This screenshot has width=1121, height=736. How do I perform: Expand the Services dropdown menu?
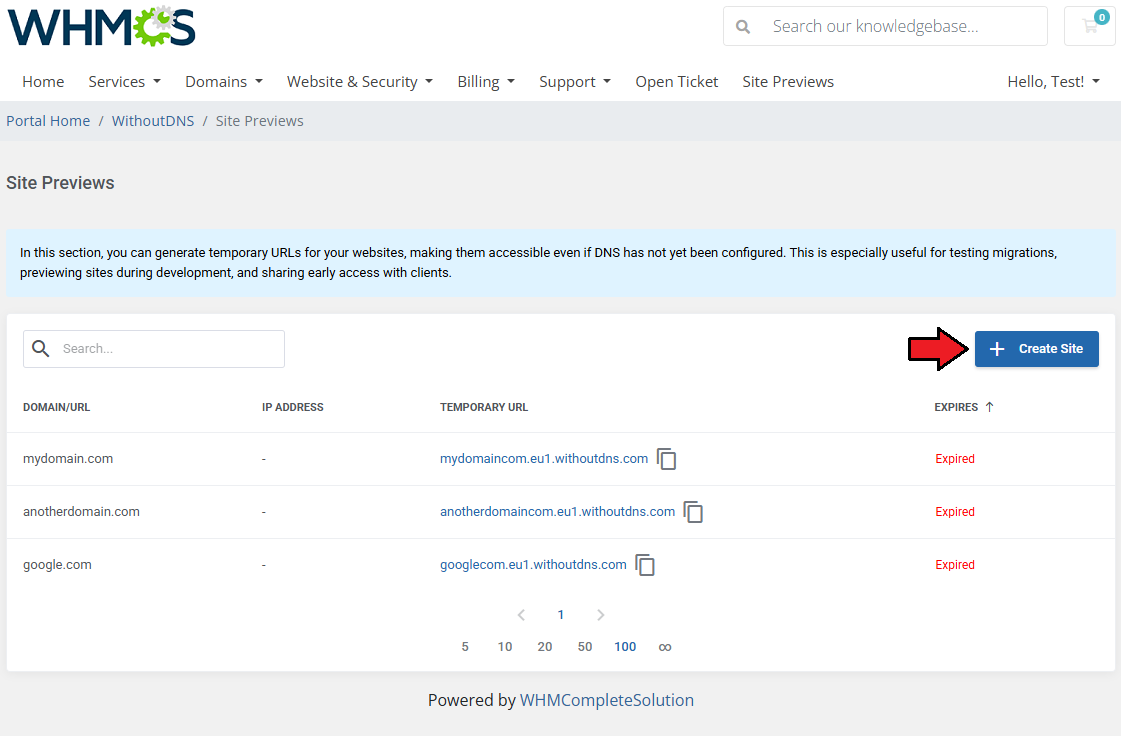click(x=124, y=82)
